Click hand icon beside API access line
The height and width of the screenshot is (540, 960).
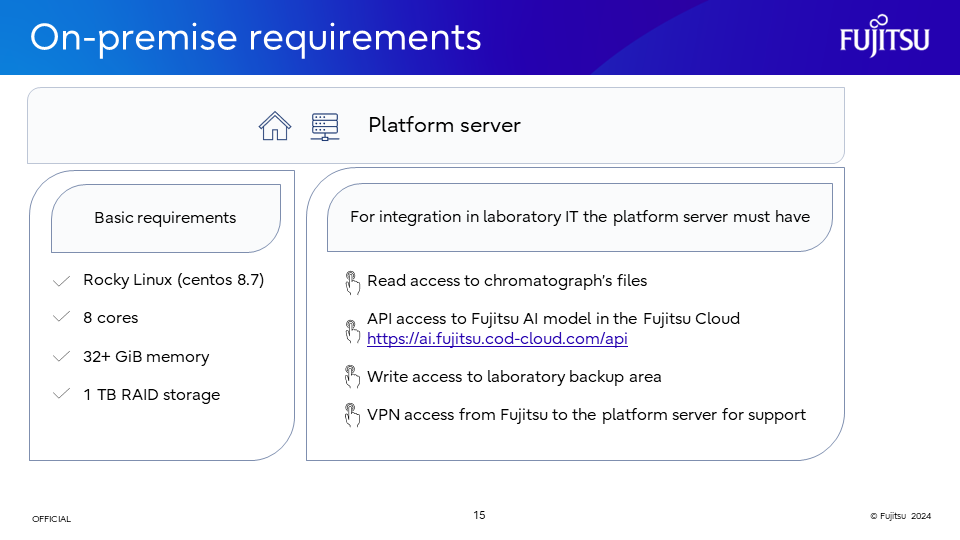pyautogui.click(x=351, y=330)
